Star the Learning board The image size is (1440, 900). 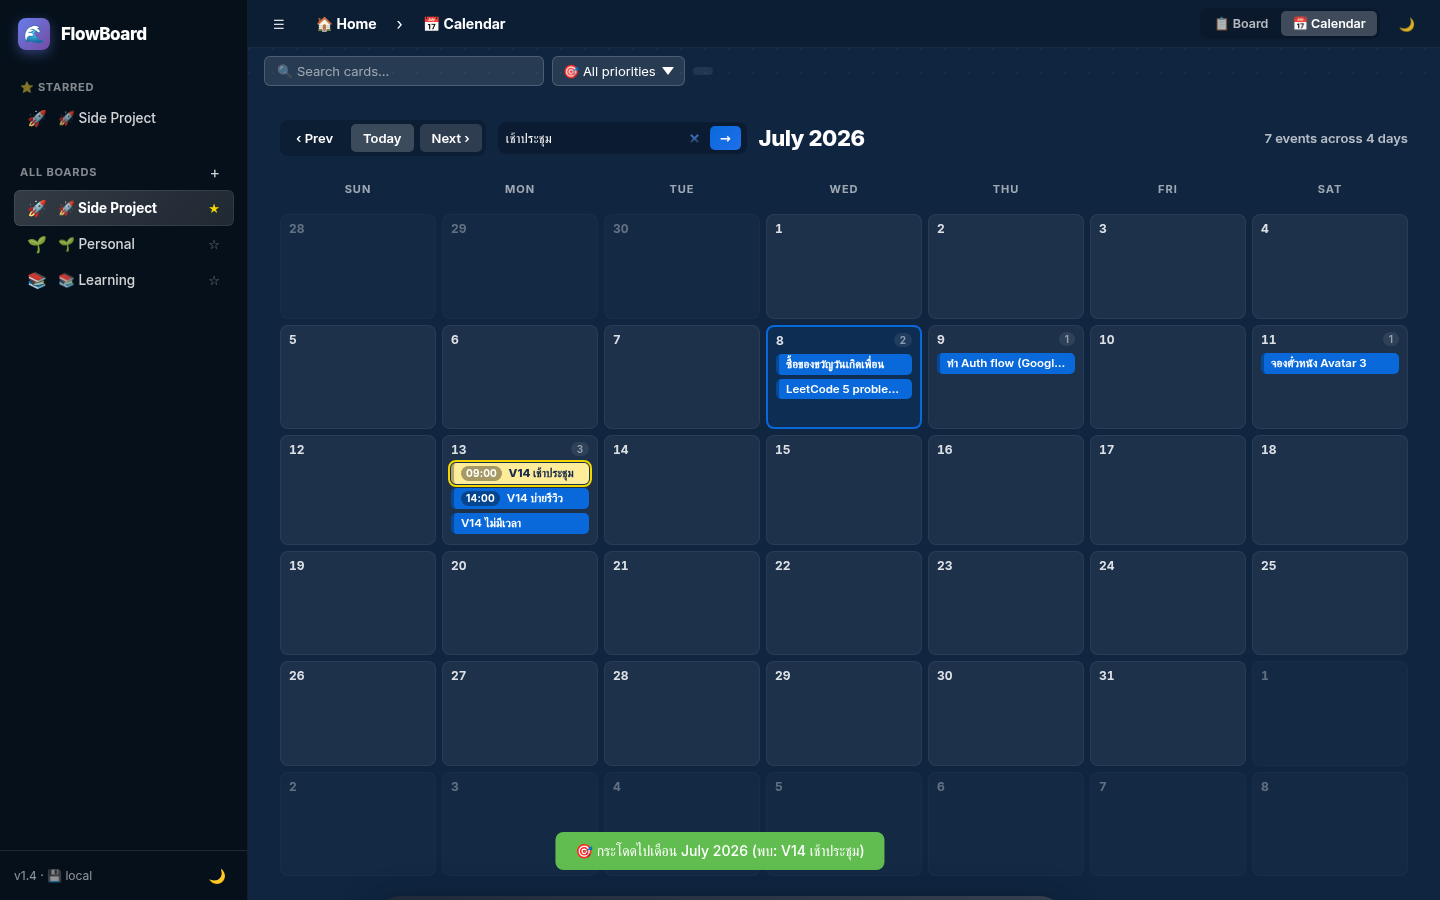(213, 280)
